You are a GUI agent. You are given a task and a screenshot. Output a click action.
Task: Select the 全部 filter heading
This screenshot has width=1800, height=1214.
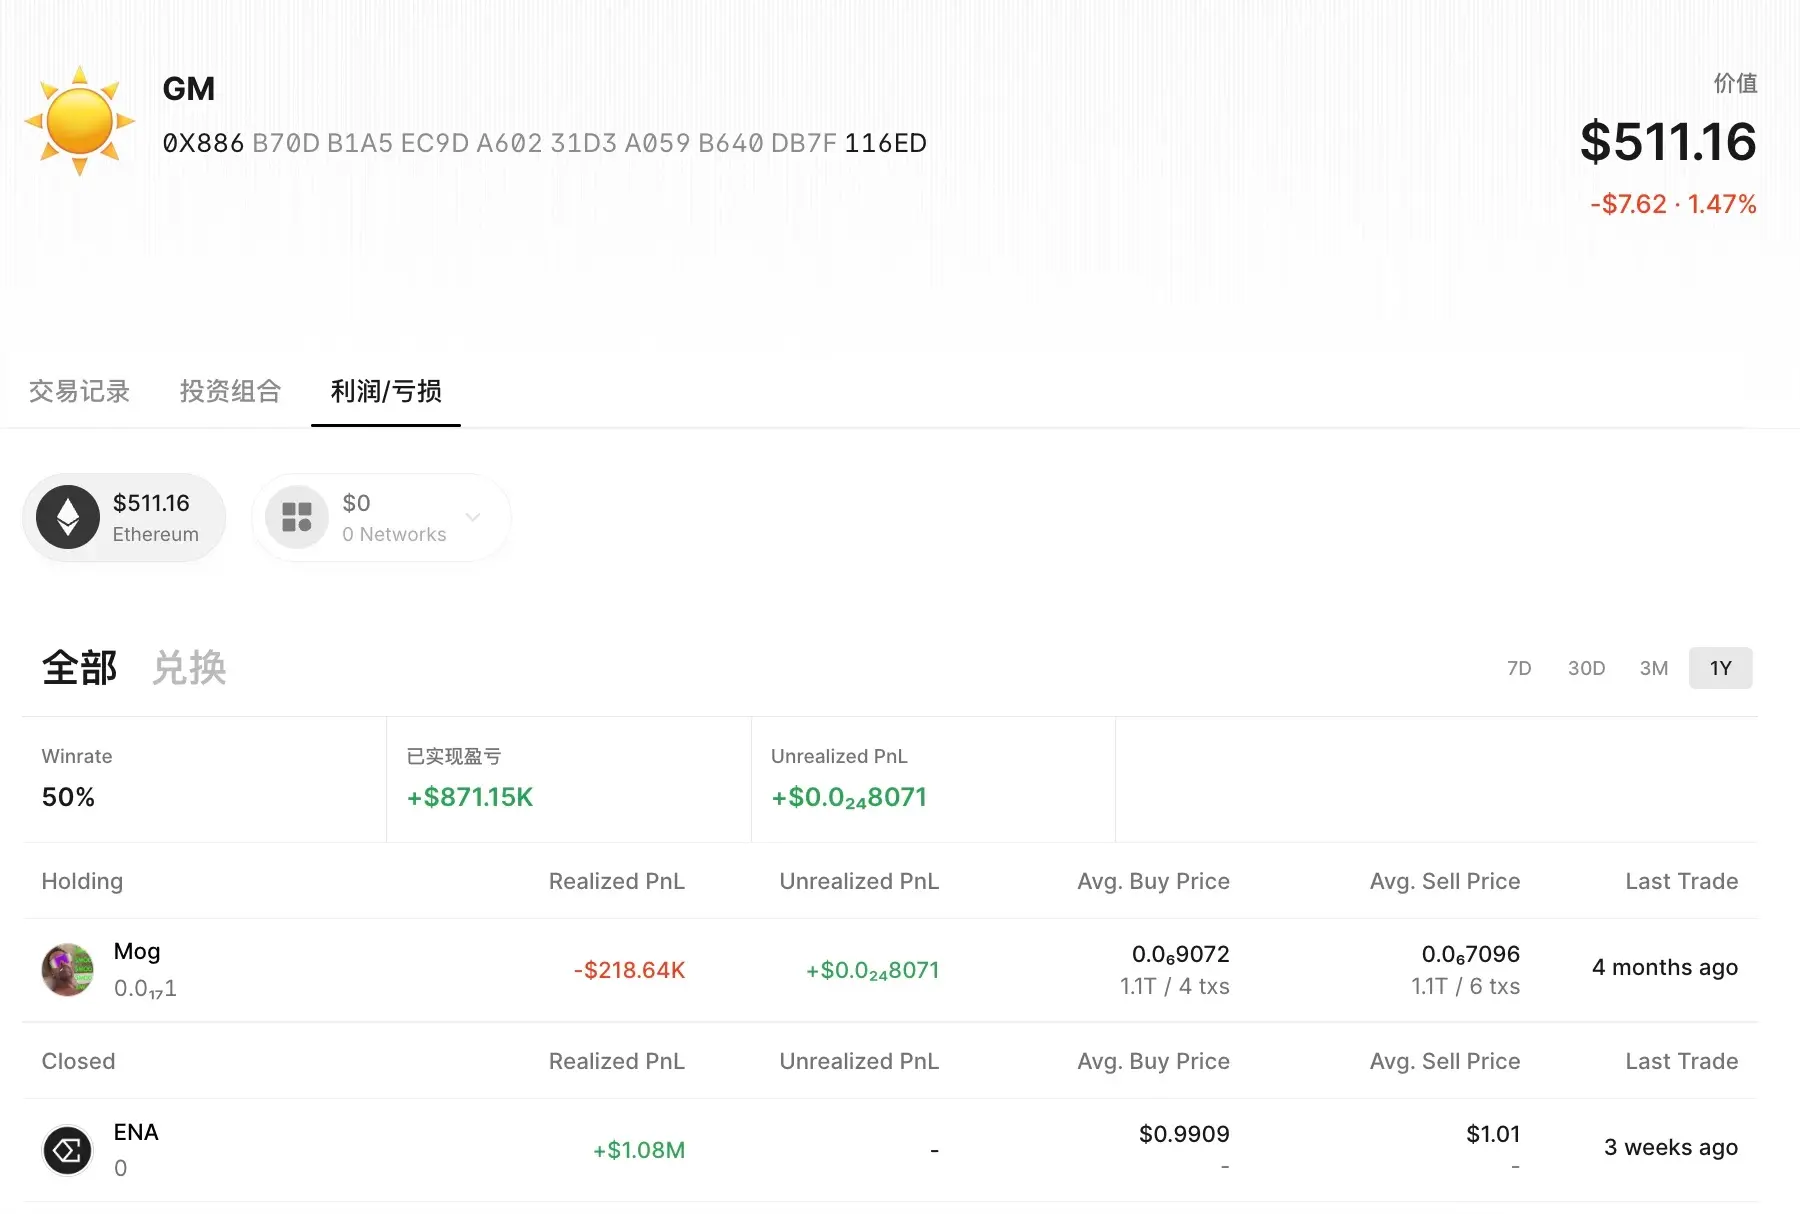point(80,668)
